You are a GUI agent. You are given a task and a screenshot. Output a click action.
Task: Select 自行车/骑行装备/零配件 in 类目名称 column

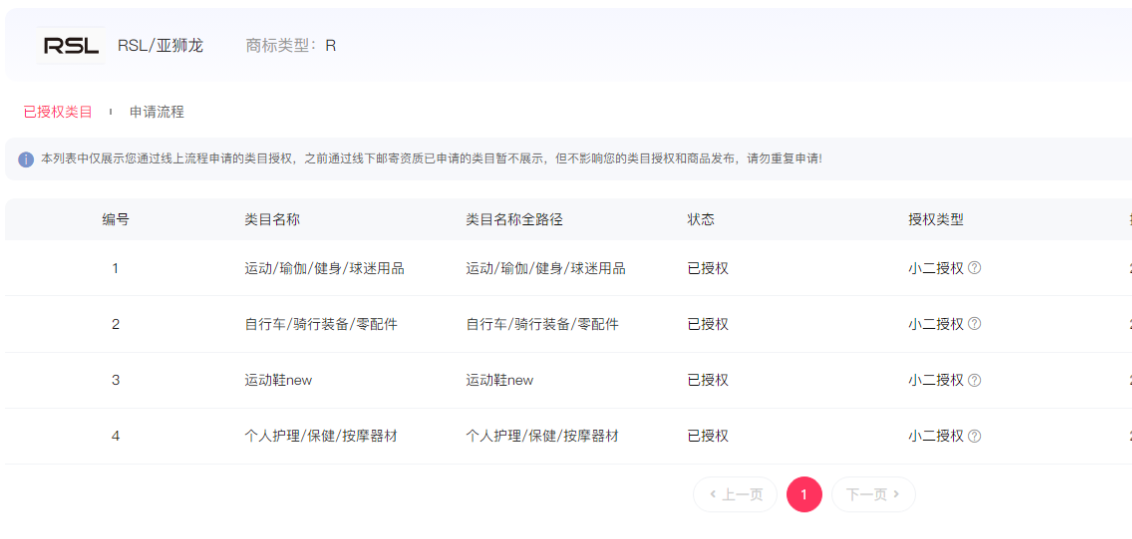(320, 324)
